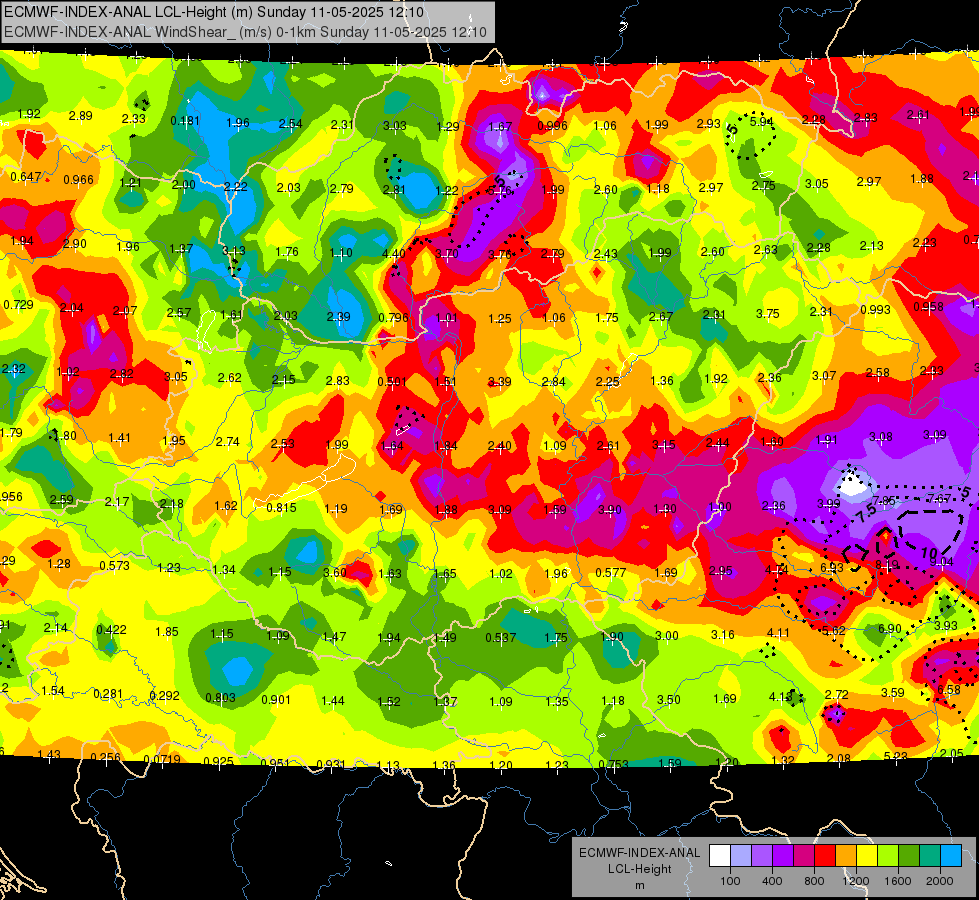Viewport: 979px width, 900px height.
Task: Click the wind shear value 0.993
Action: click(875, 310)
